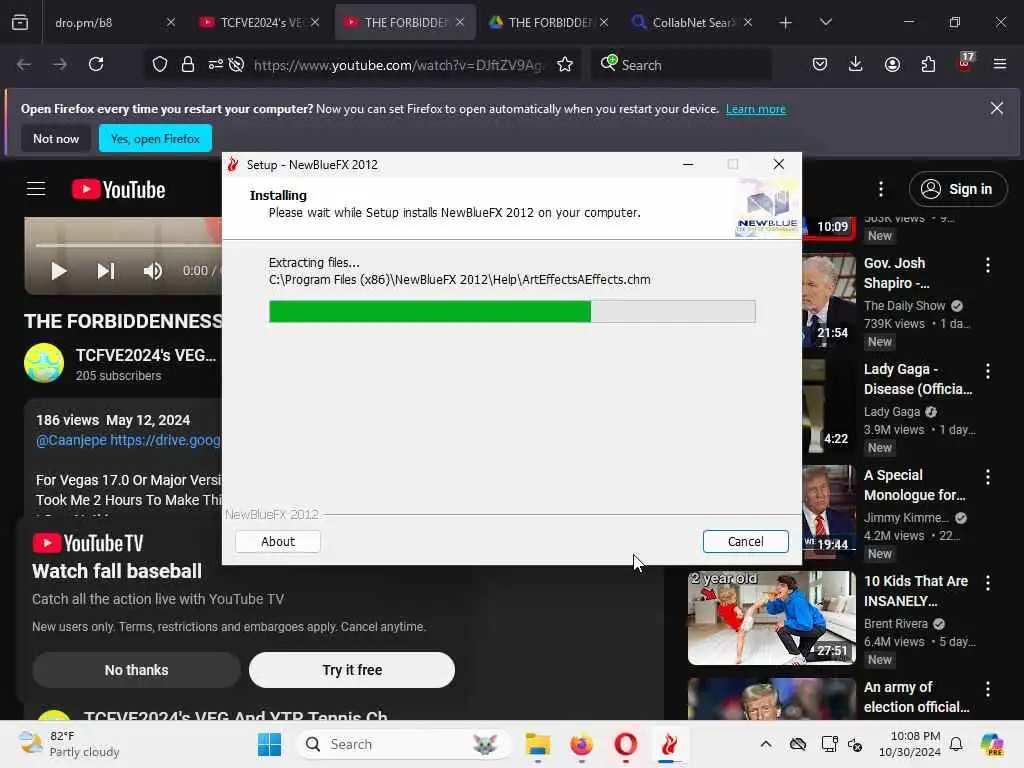Open the Copilot icon in the taskbar
Viewport: 1024px width, 768px height.
(992, 744)
